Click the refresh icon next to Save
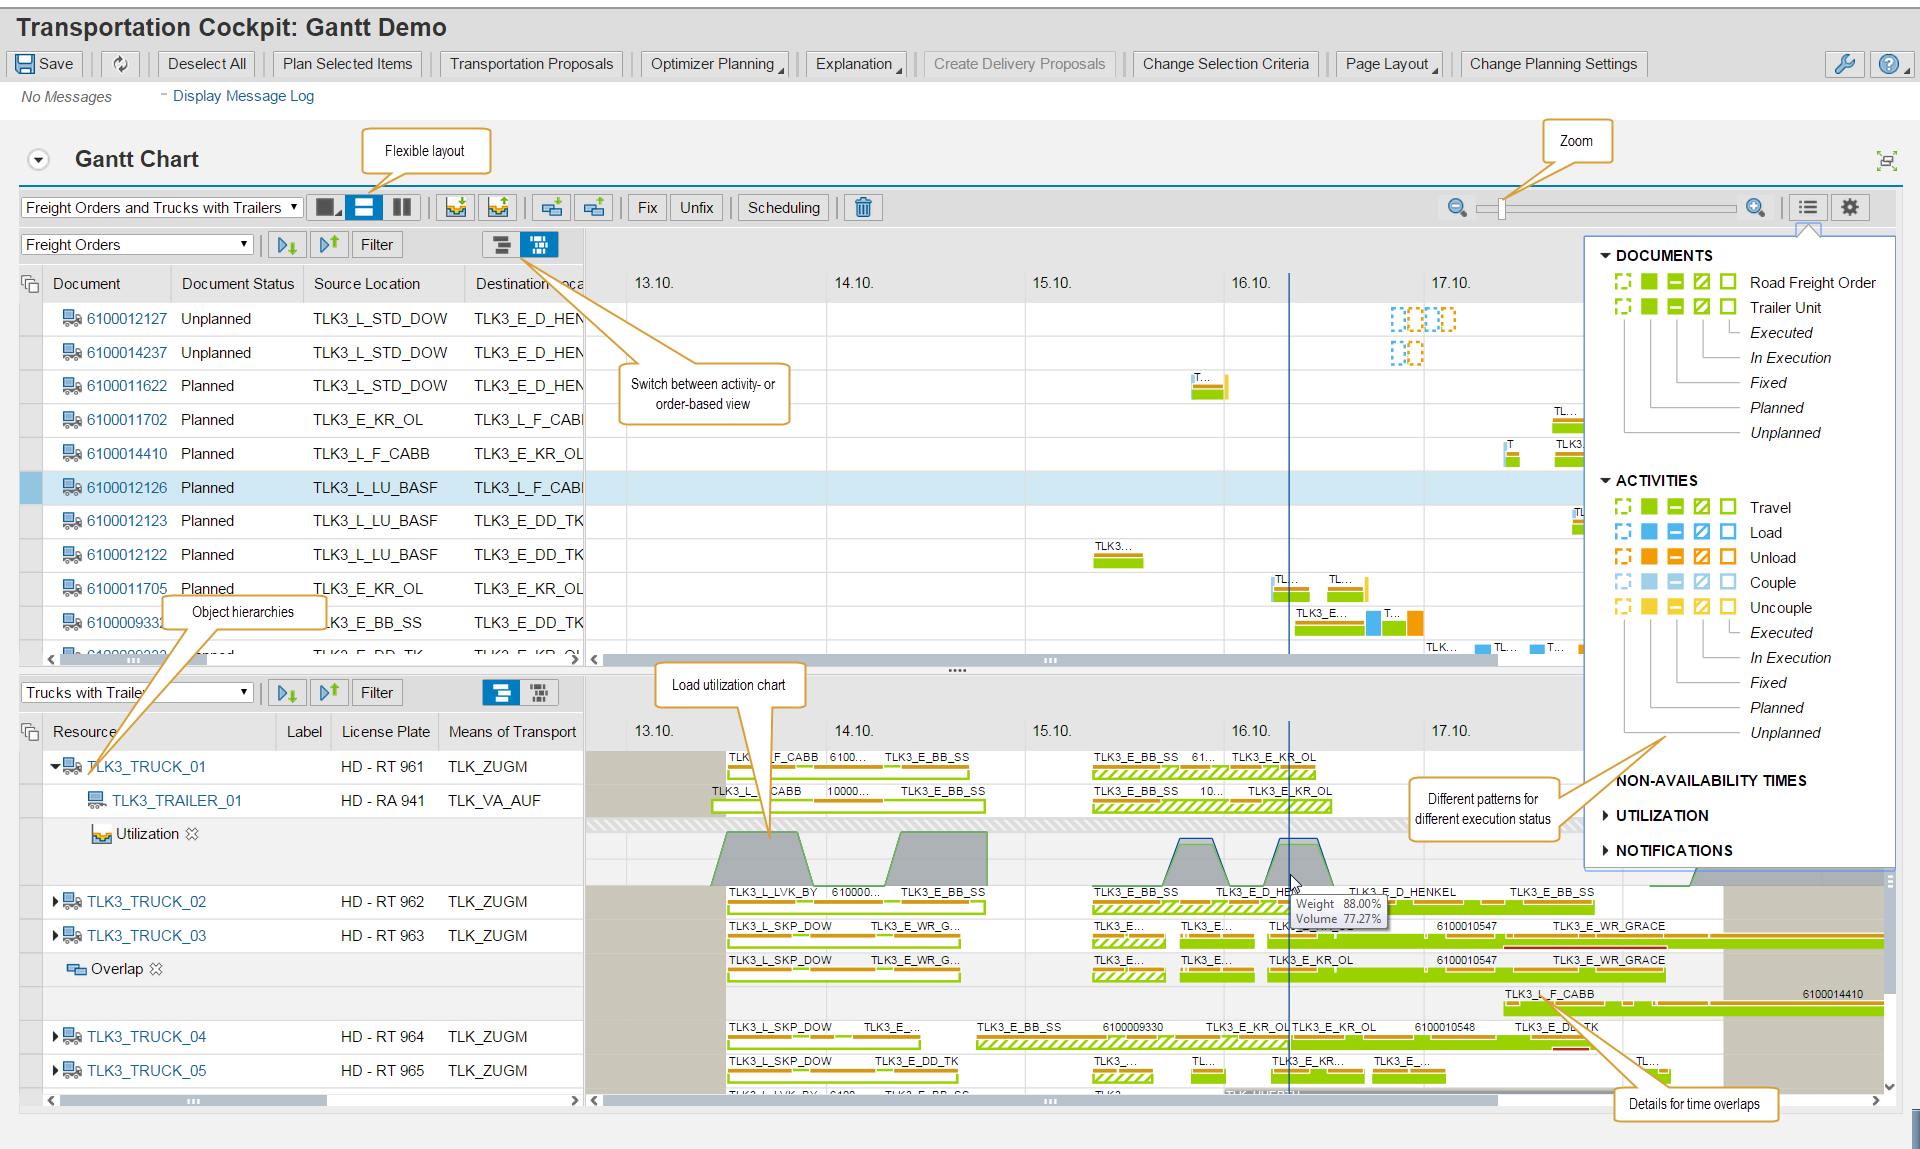This screenshot has width=1920, height=1149. coord(120,63)
